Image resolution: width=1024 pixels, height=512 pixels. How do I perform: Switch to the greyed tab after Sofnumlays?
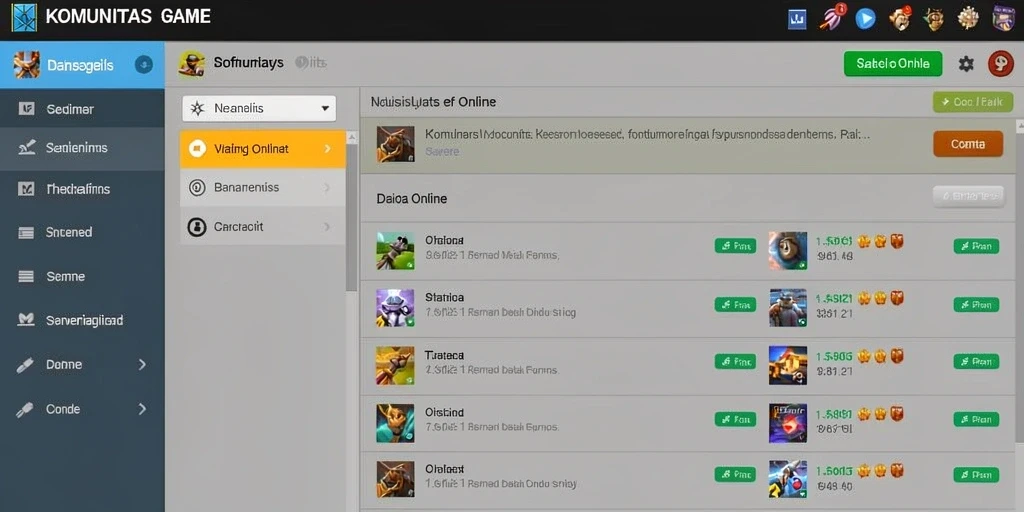[311, 63]
